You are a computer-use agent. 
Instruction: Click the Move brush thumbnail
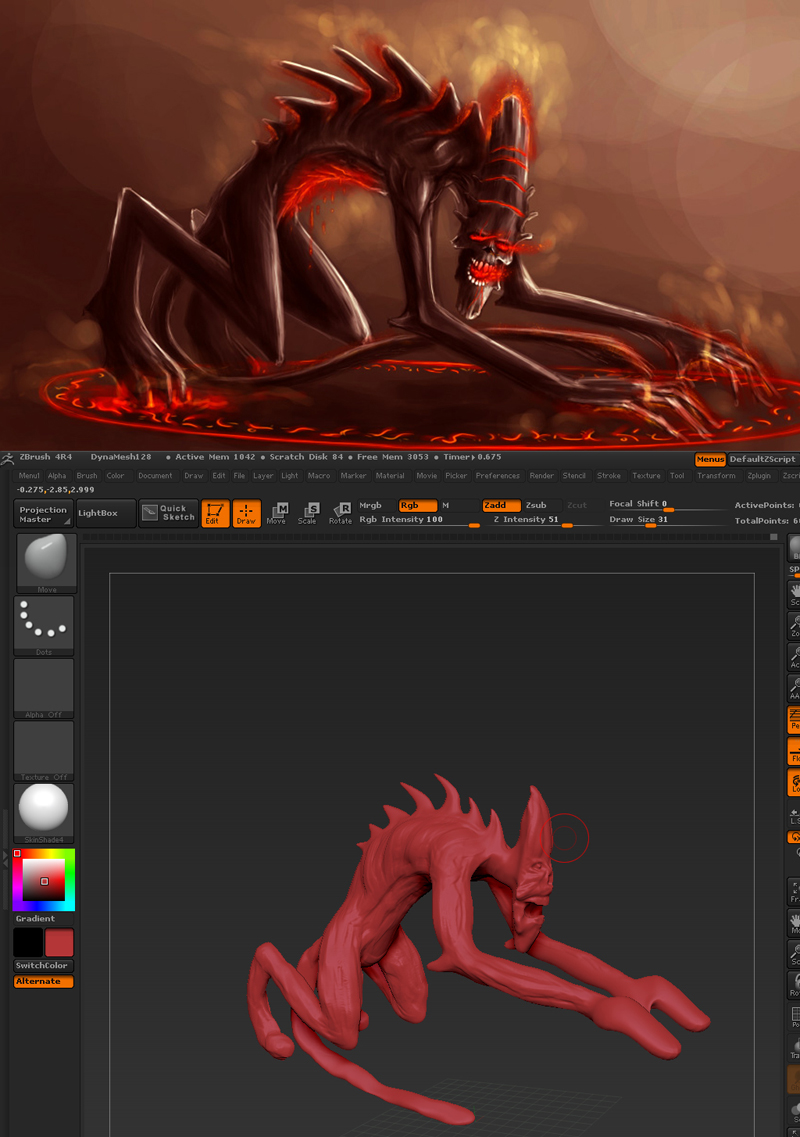(x=44, y=562)
